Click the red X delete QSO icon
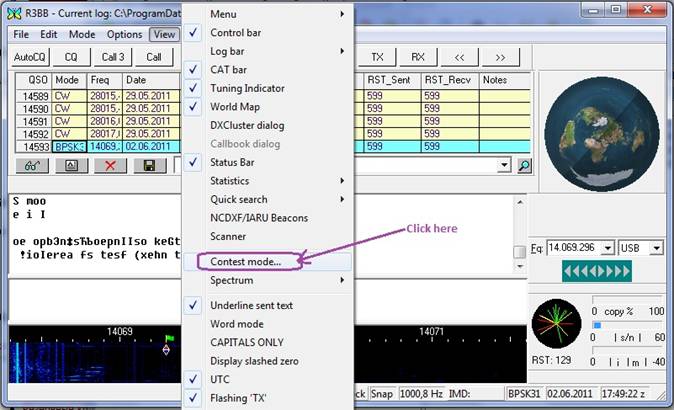The image size is (674, 410). 110,165
